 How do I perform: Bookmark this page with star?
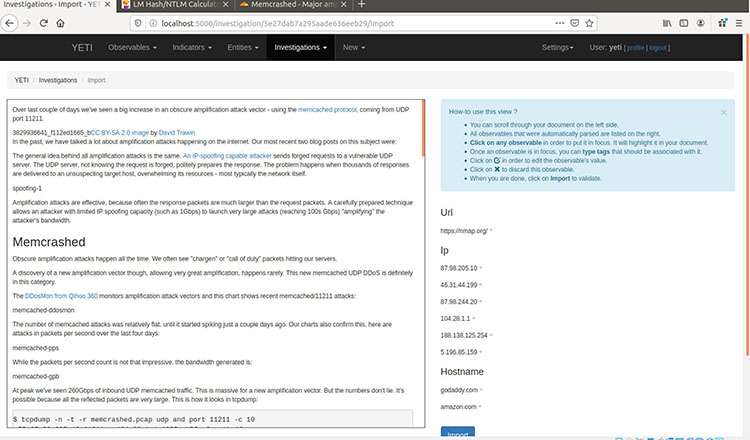tap(589, 23)
